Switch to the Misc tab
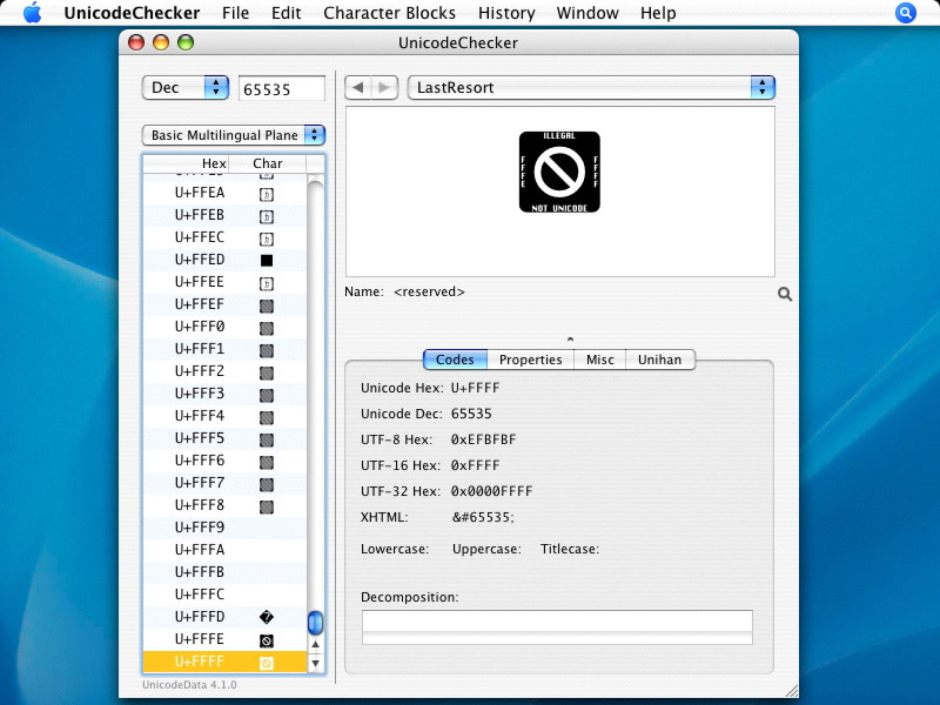This screenshot has width=940, height=705. point(600,360)
